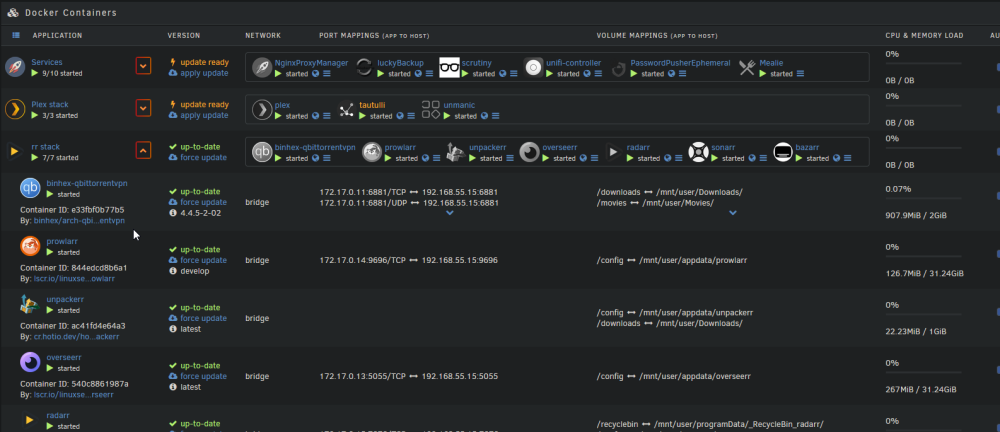Click the overseerr icon in rr stack preview bar
Image resolution: width=1000 pixels, height=432 pixels.
[529, 152]
